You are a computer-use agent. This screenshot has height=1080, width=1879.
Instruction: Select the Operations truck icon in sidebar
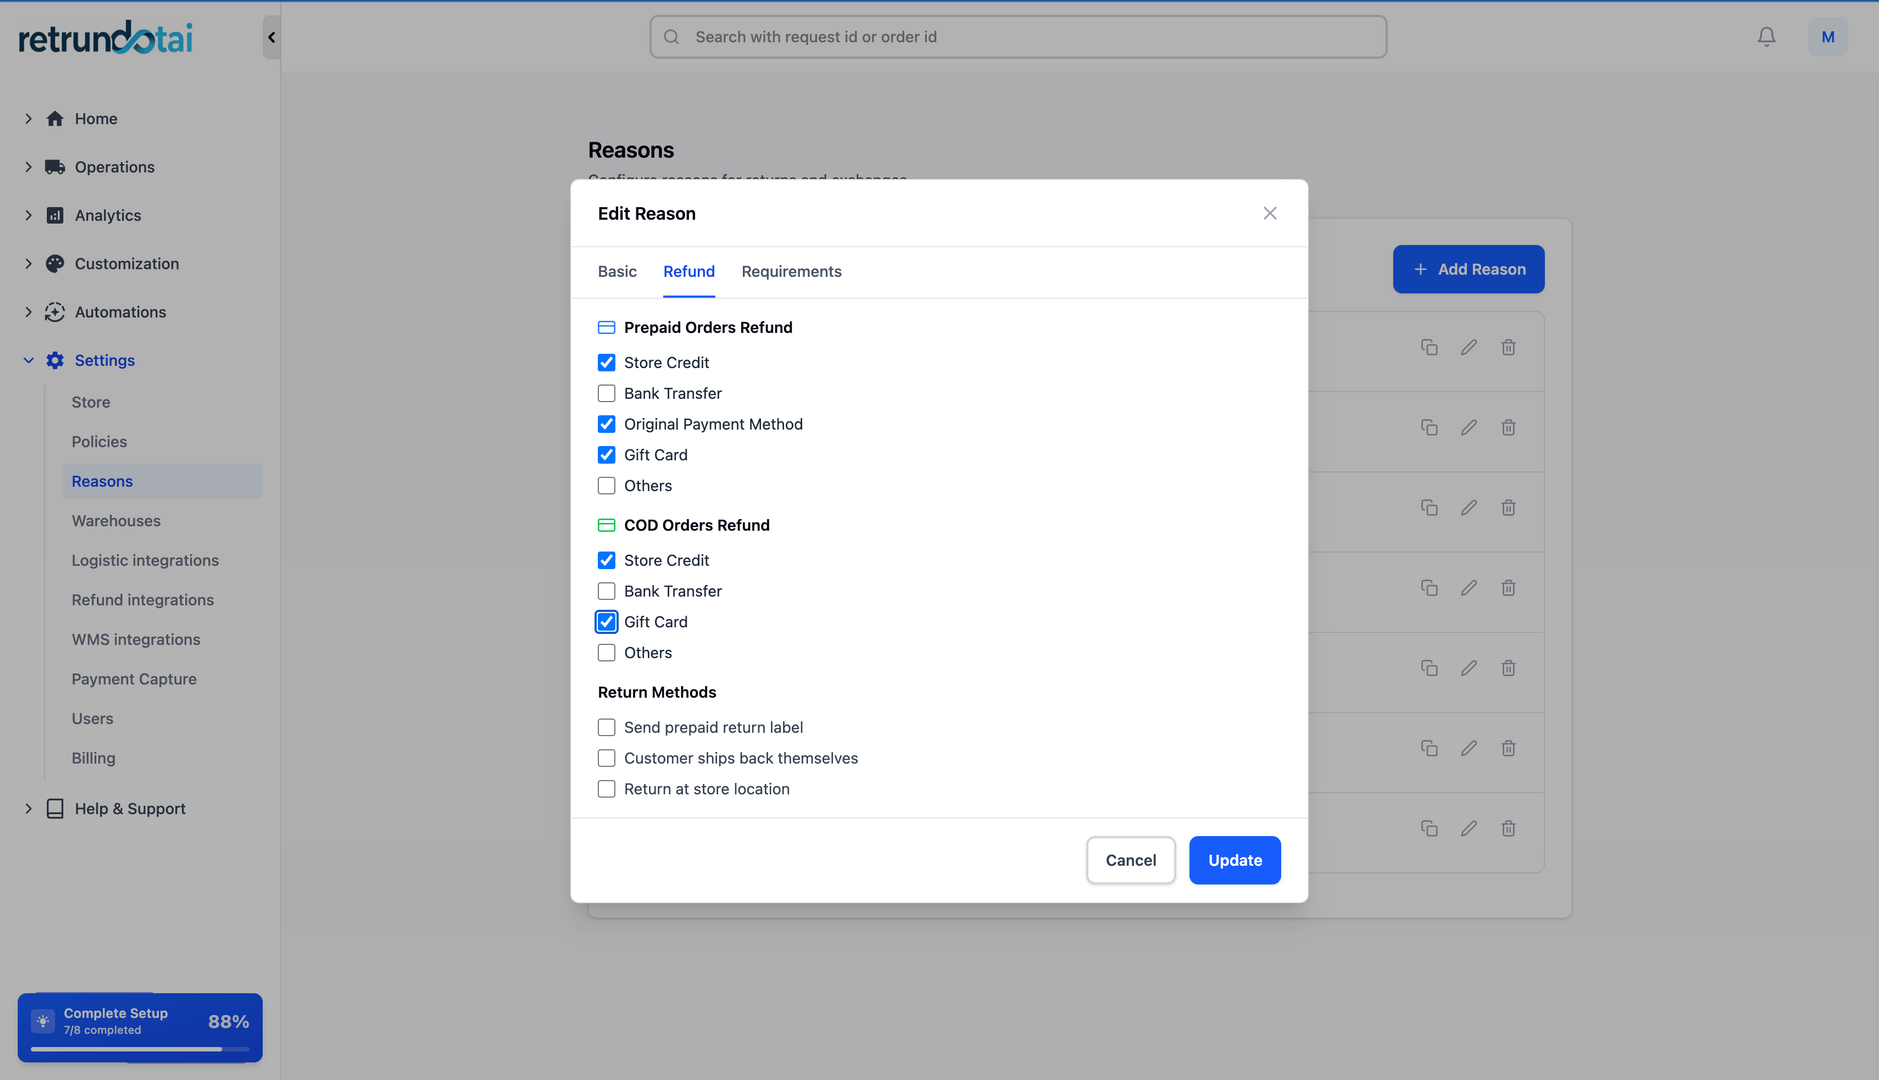(x=54, y=167)
